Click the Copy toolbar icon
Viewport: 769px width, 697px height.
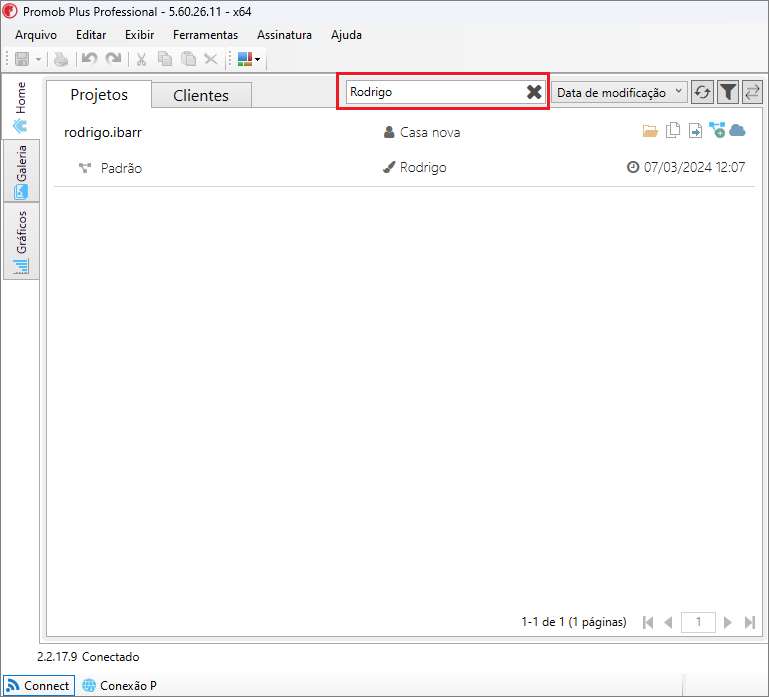[x=165, y=59]
